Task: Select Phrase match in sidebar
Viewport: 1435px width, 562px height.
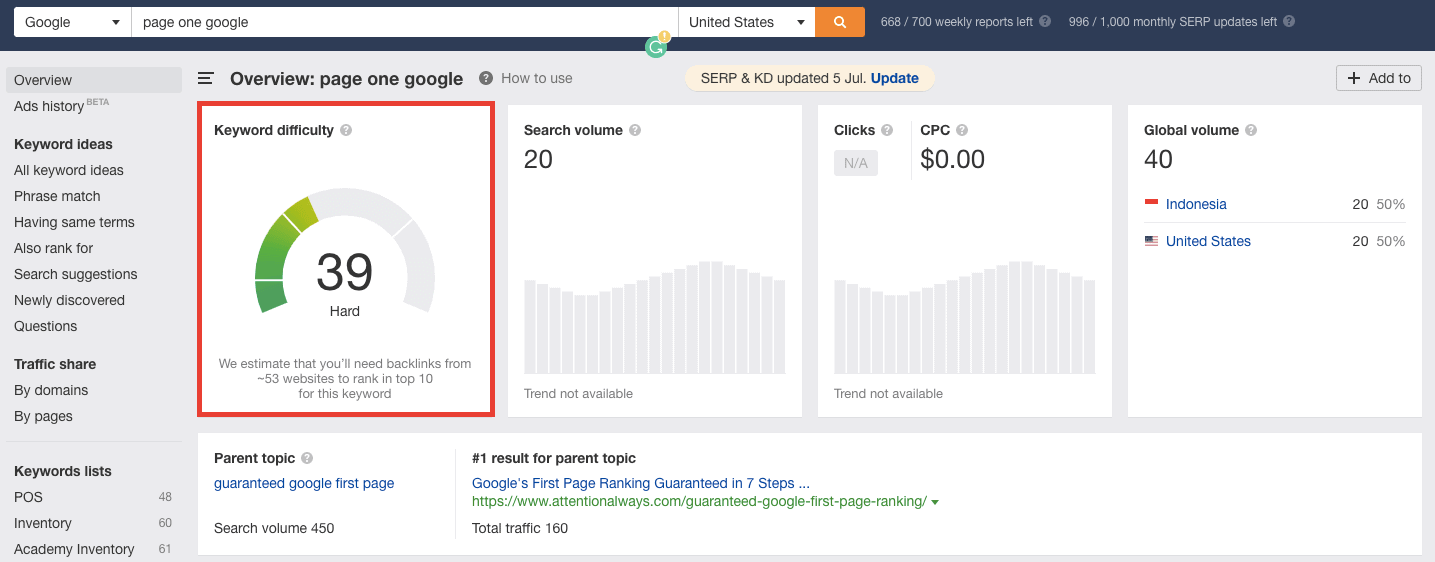Action: pyautogui.click(x=57, y=196)
